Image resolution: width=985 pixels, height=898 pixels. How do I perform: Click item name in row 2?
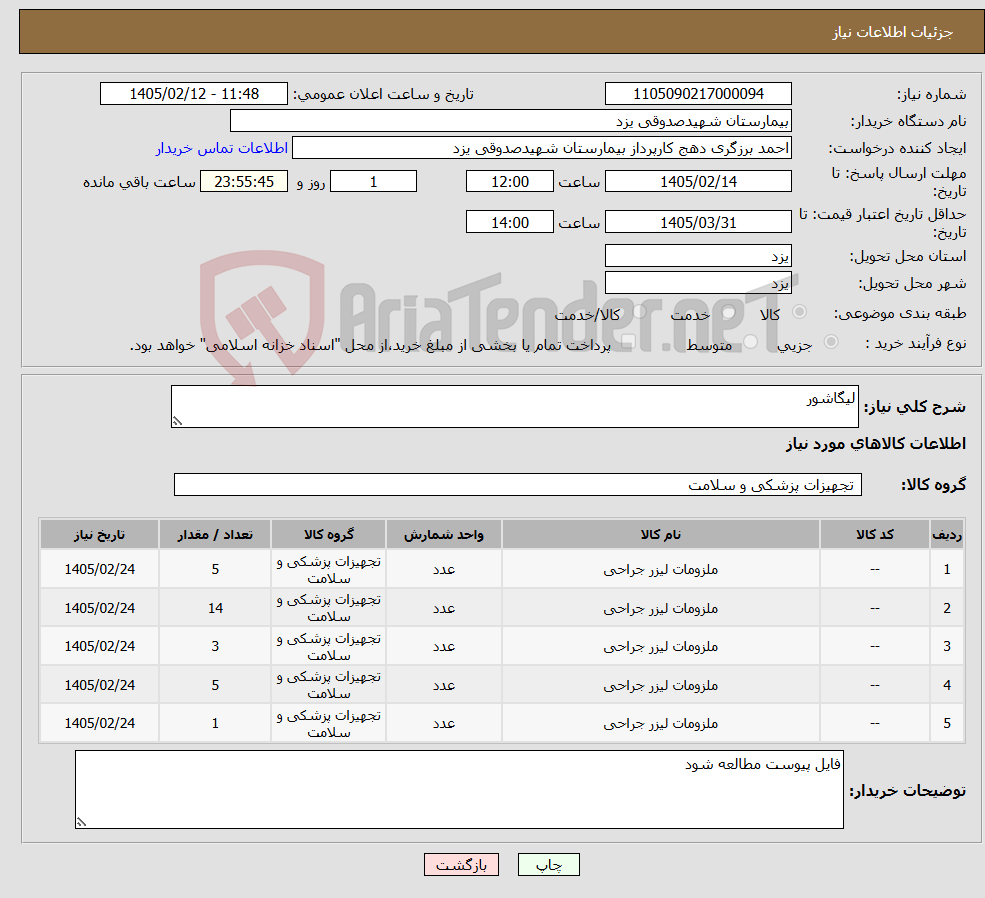[x=660, y=608]
